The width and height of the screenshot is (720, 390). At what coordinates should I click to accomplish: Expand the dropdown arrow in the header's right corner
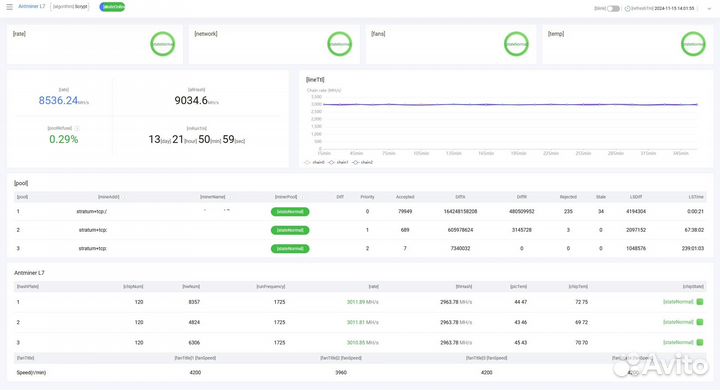pyautogui.click(x=709, y=8)
